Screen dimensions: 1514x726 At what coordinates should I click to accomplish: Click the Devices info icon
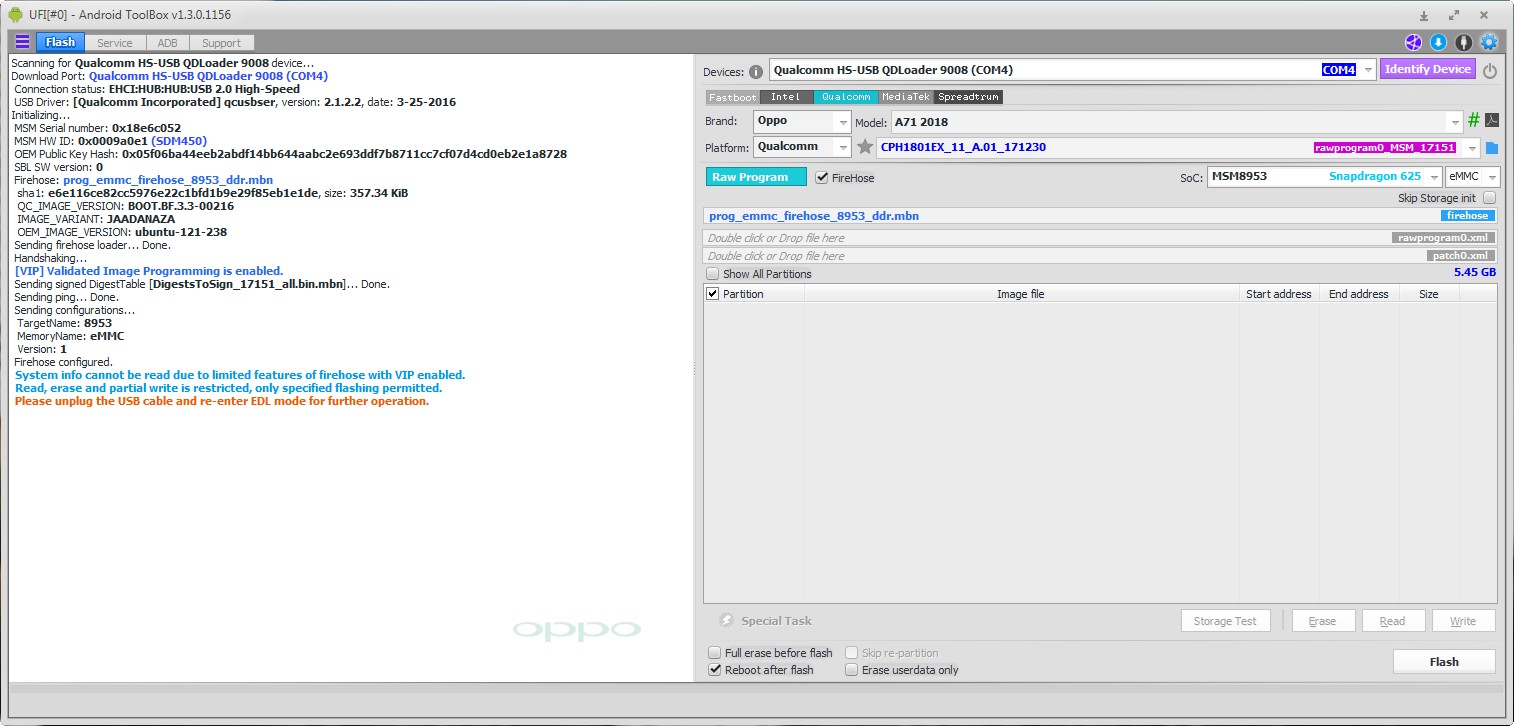756,71
